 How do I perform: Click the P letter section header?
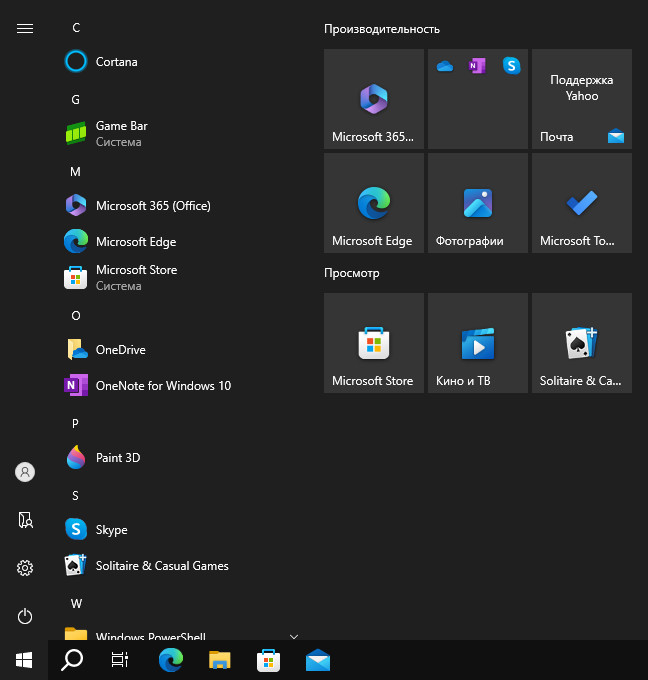[75, 424]
